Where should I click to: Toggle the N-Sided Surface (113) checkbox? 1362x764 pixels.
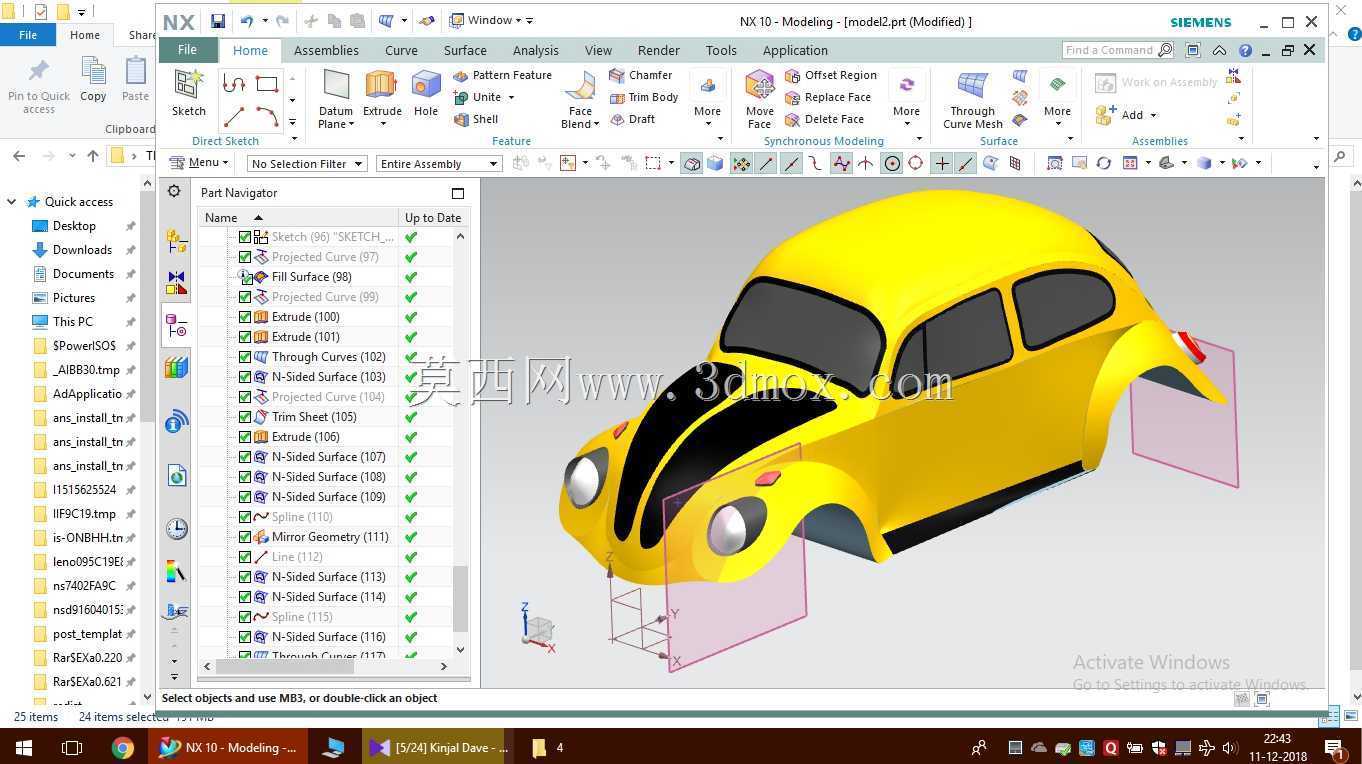(245, 577)
